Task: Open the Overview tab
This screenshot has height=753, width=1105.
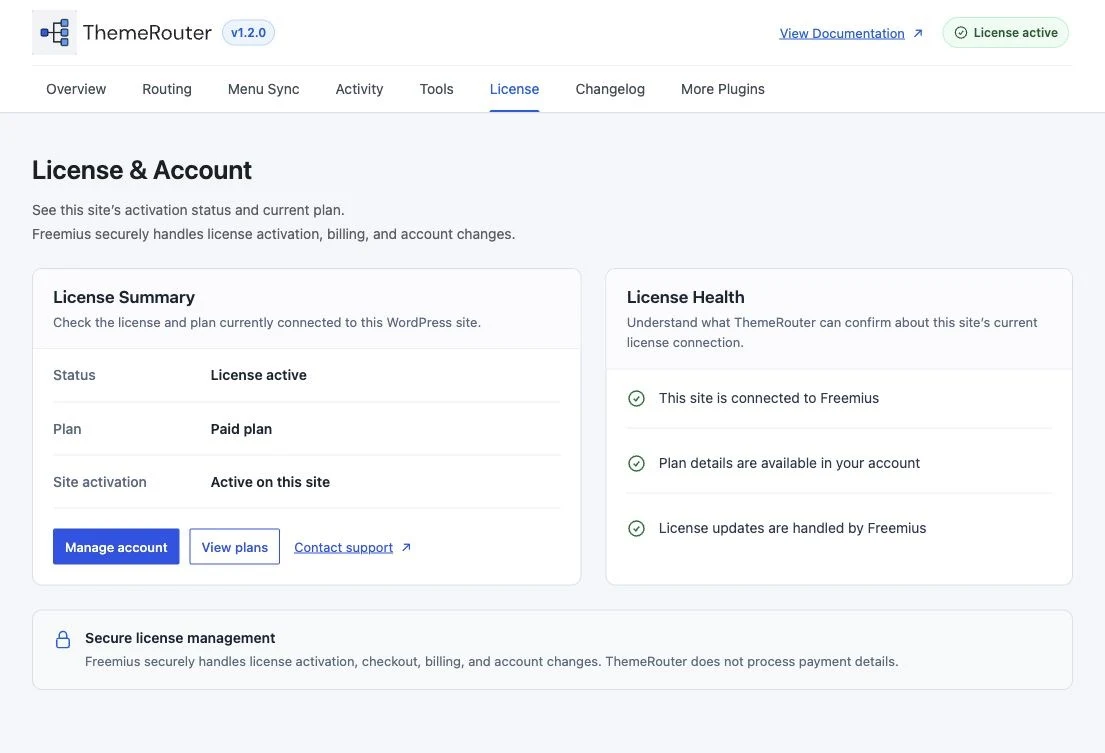Action: [x=76, y=89]
